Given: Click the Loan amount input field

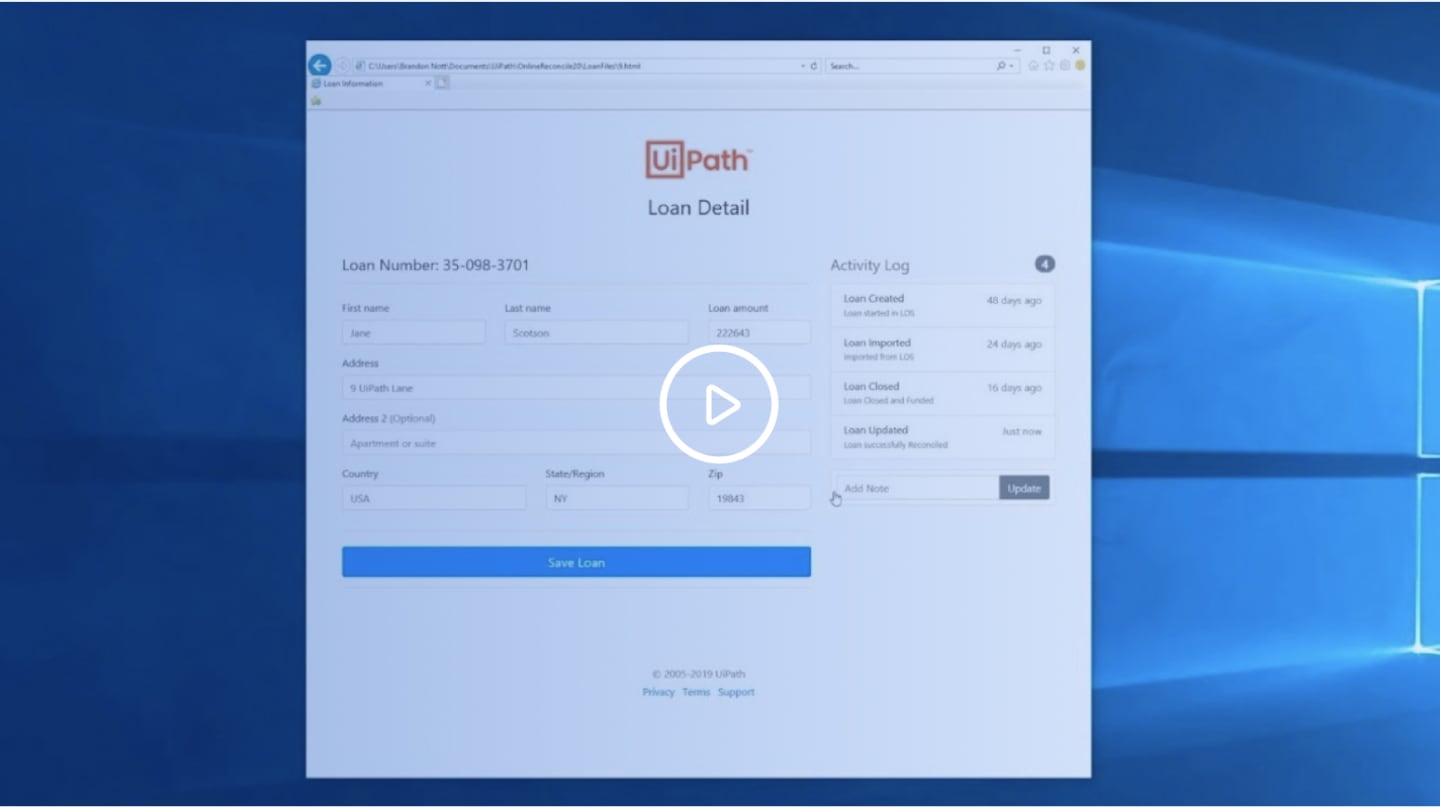Looking at the screenshot, I should pos(759,333).
